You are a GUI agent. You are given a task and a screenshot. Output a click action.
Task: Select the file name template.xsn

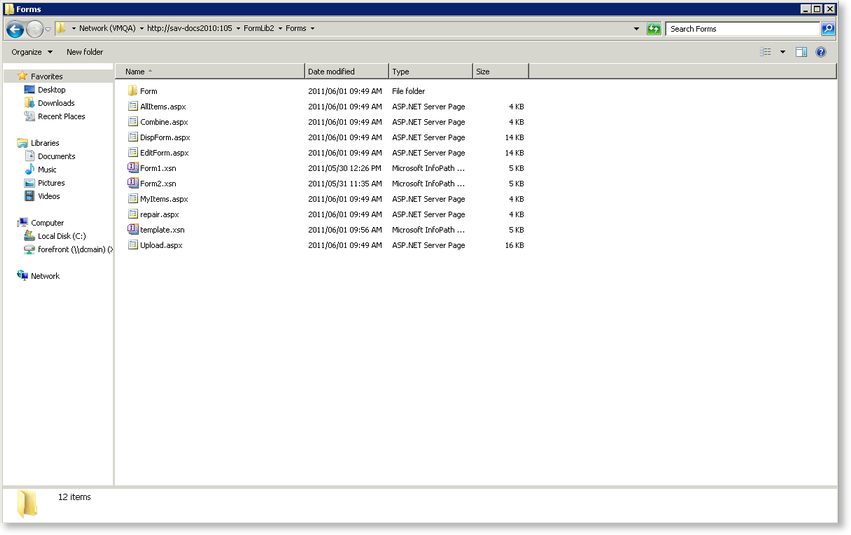click(162, 230)
